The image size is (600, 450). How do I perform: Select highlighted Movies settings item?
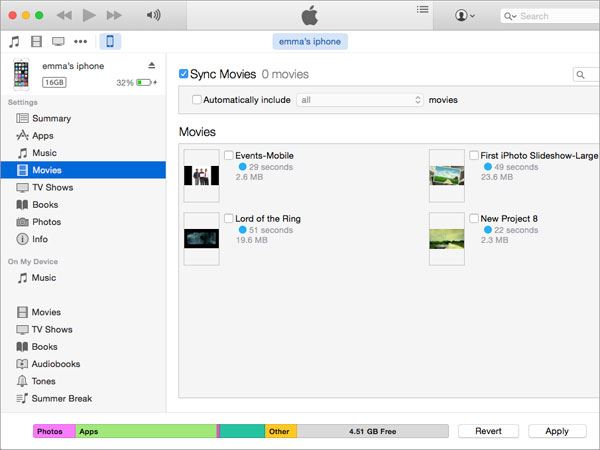click(83, 170)
